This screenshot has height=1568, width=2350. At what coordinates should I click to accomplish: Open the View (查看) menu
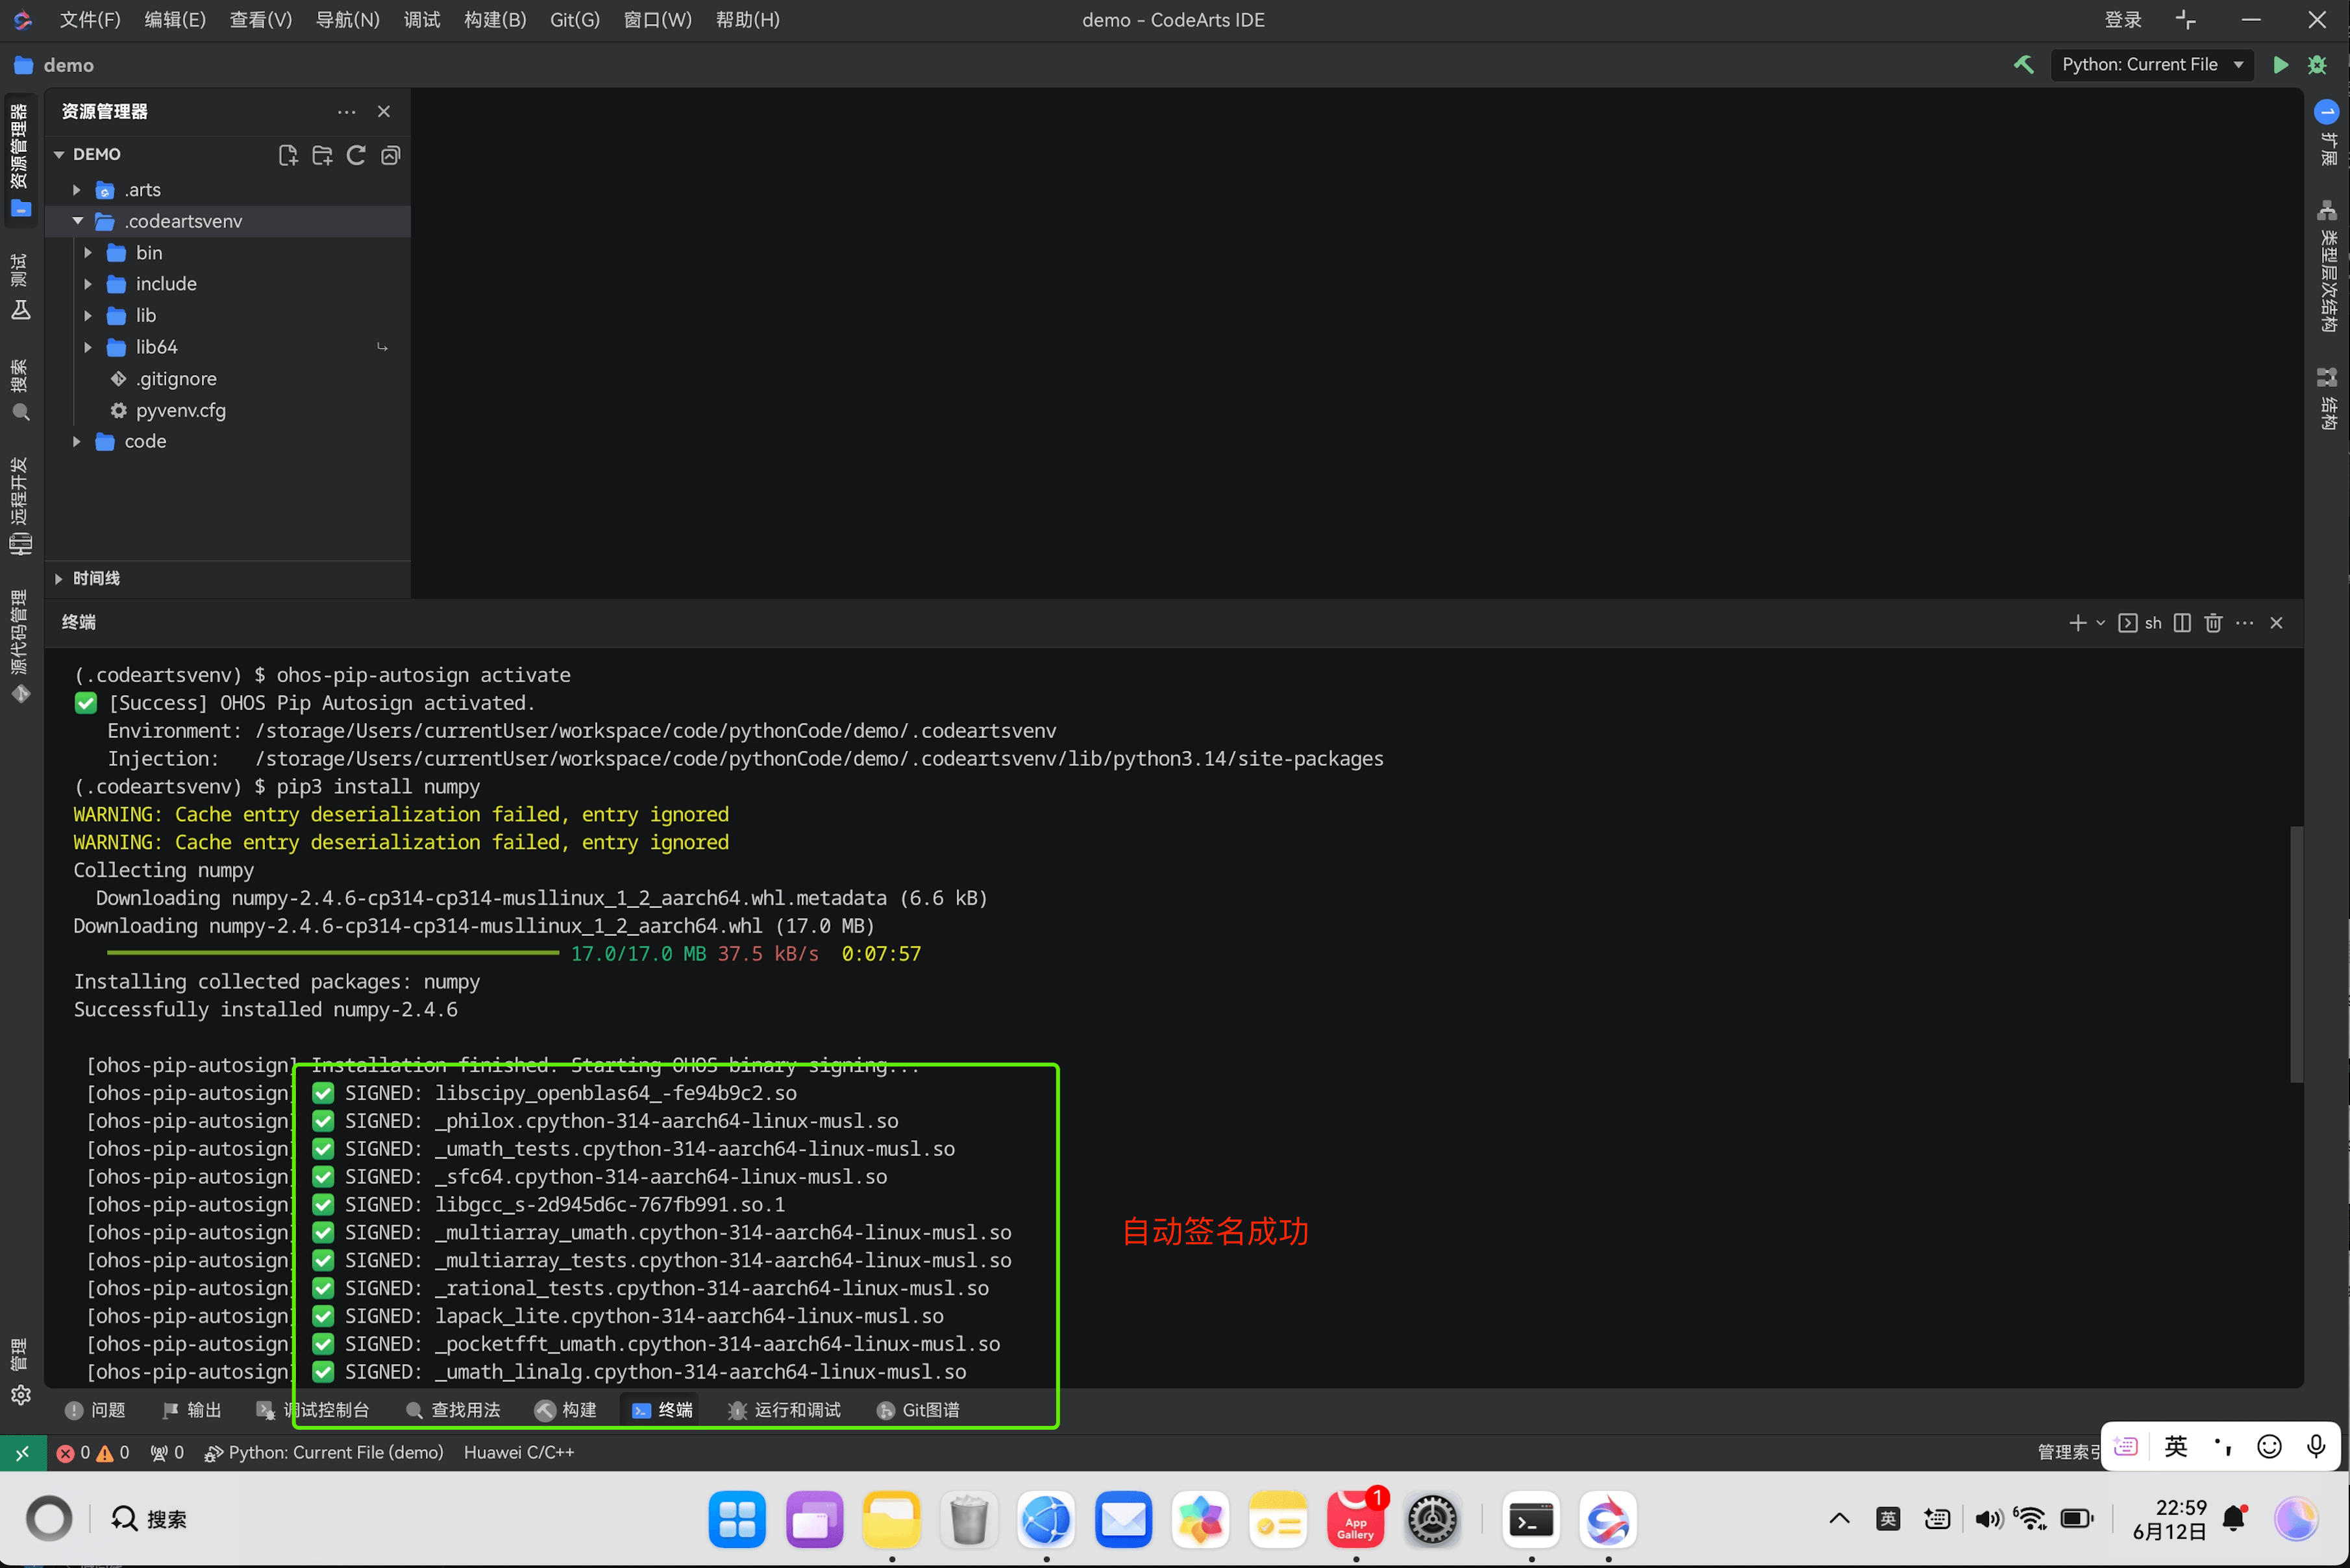coord(260,20)
